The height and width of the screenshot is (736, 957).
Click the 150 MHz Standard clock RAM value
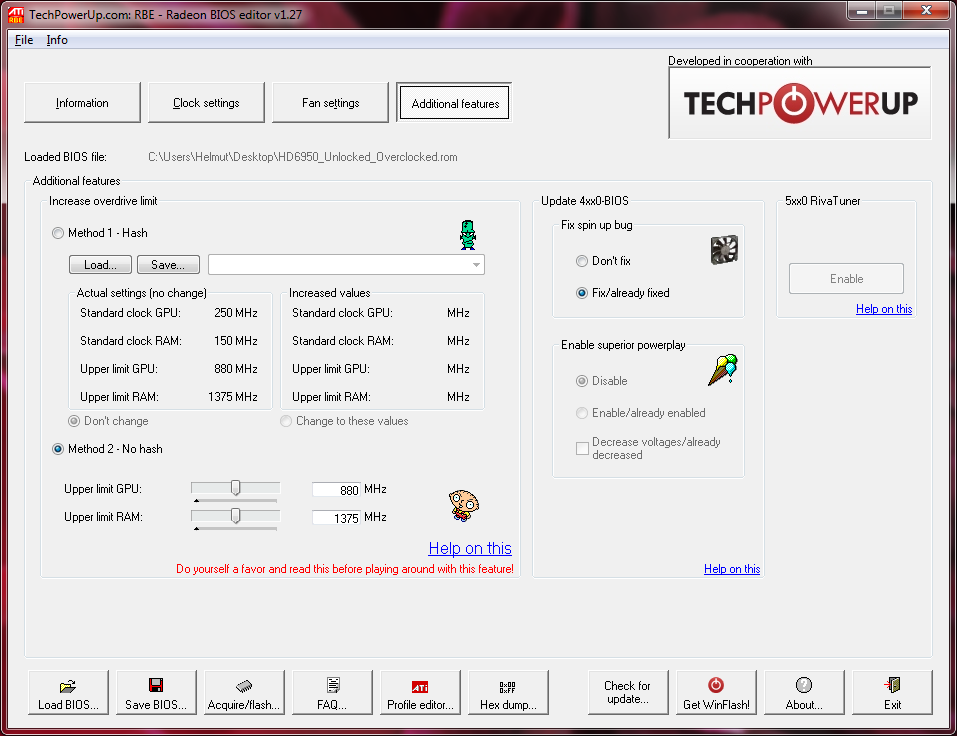(236, 341)
